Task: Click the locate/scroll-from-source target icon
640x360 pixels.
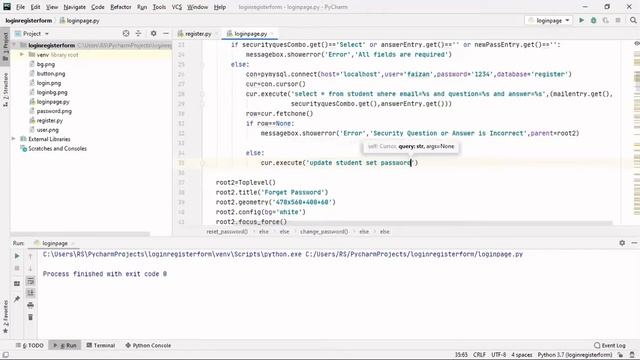Action: coord(126,33)
